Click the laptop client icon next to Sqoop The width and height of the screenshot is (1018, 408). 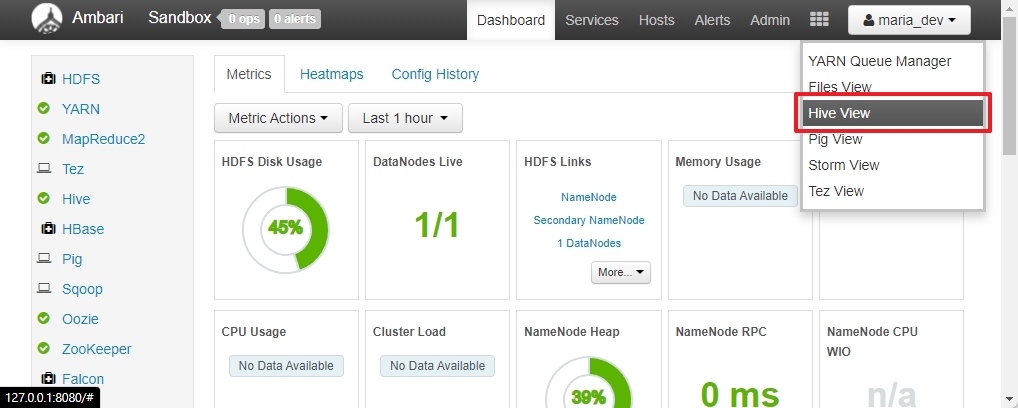coord(44,288)
